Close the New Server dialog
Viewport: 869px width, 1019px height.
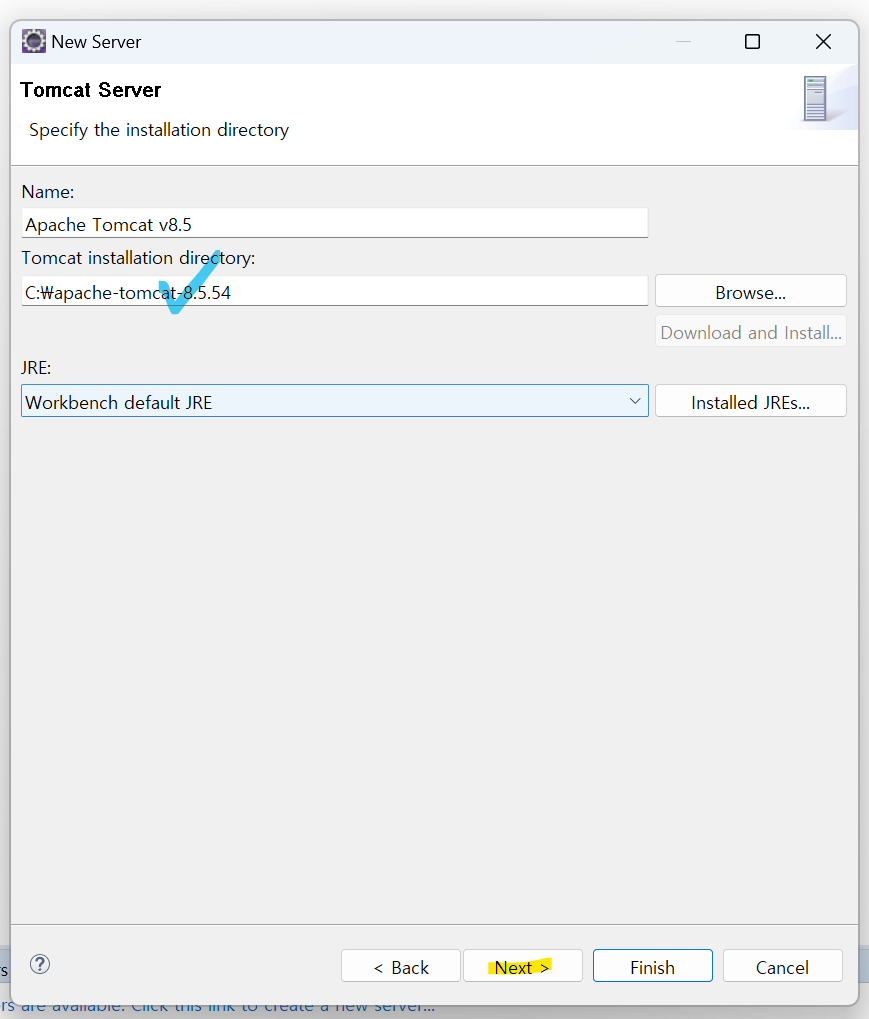click(823, 42)
